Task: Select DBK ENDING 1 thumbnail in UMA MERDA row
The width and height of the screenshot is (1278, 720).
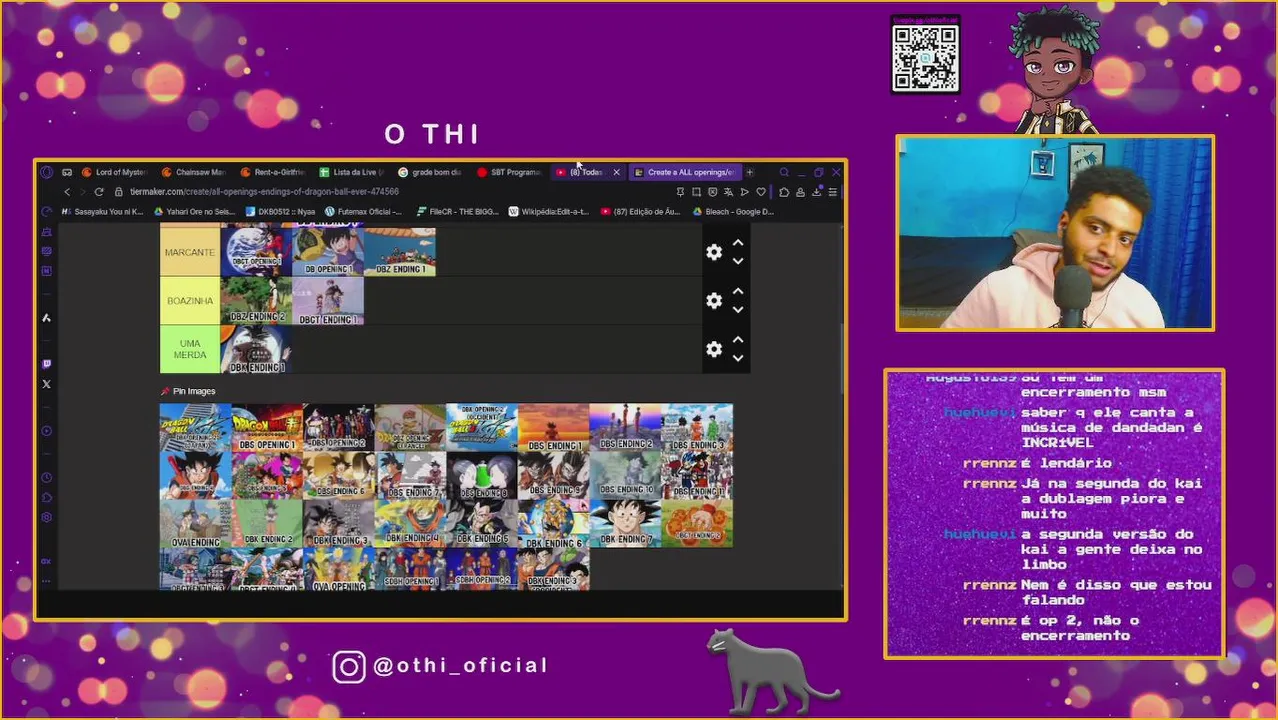Action: 256,349
